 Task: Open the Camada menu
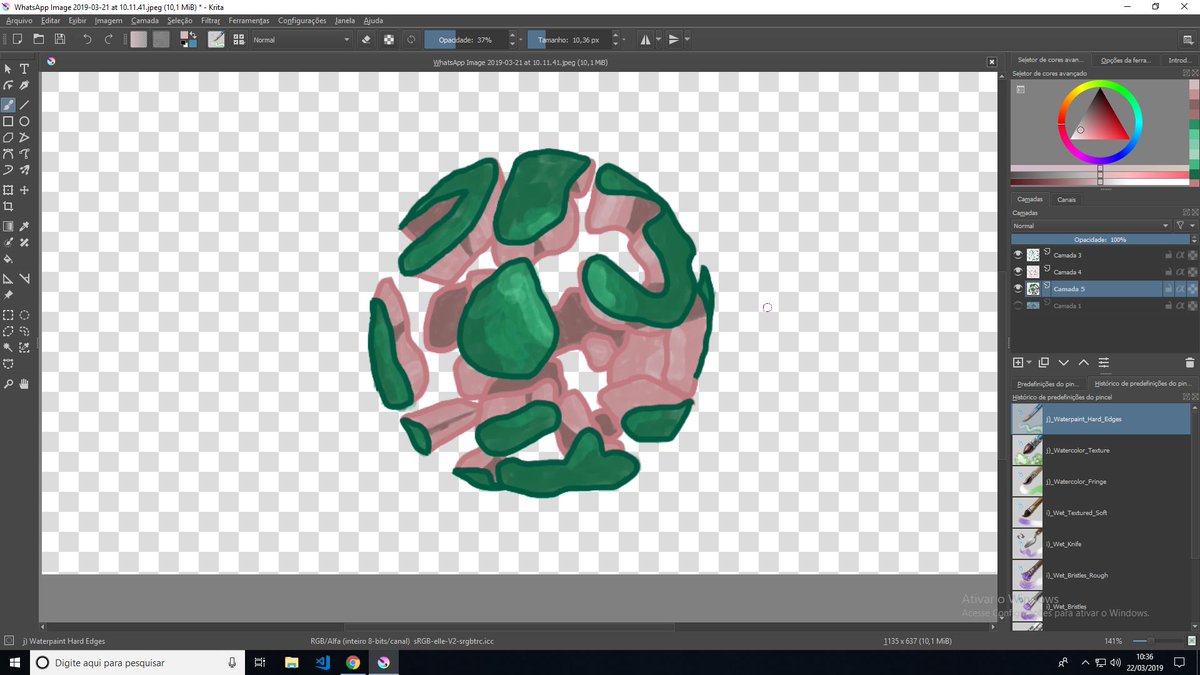[145, 20]
